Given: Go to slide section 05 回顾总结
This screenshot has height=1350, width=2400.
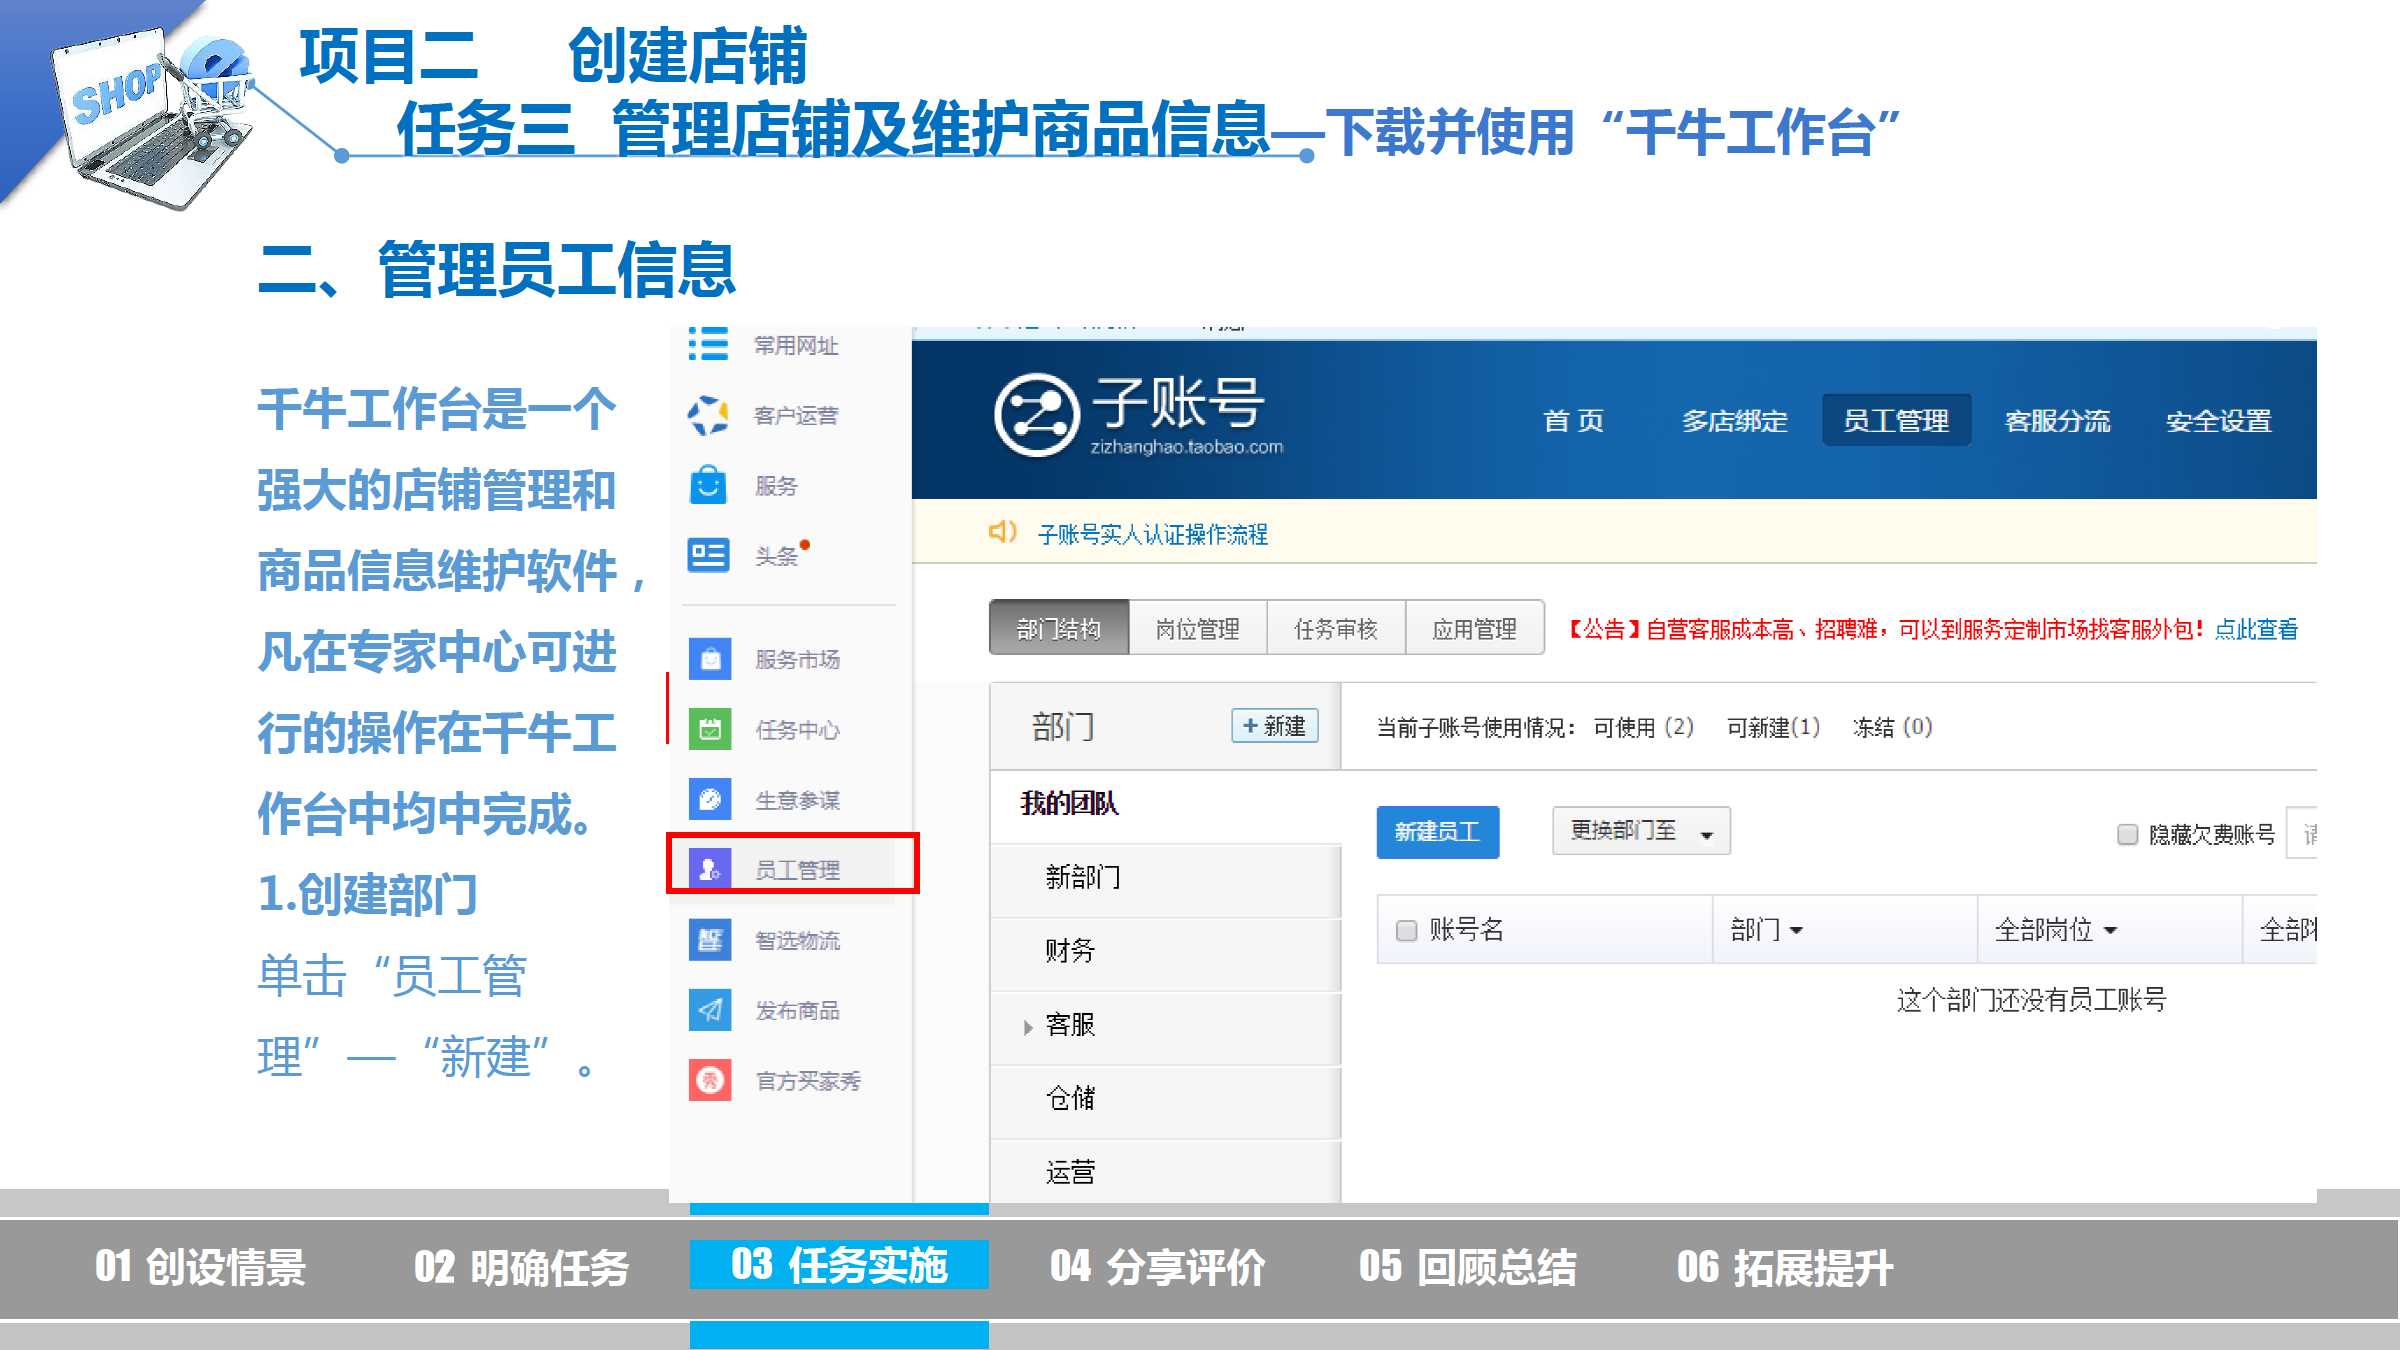Looking at the screenshot, I should tap(1467, 1267).
